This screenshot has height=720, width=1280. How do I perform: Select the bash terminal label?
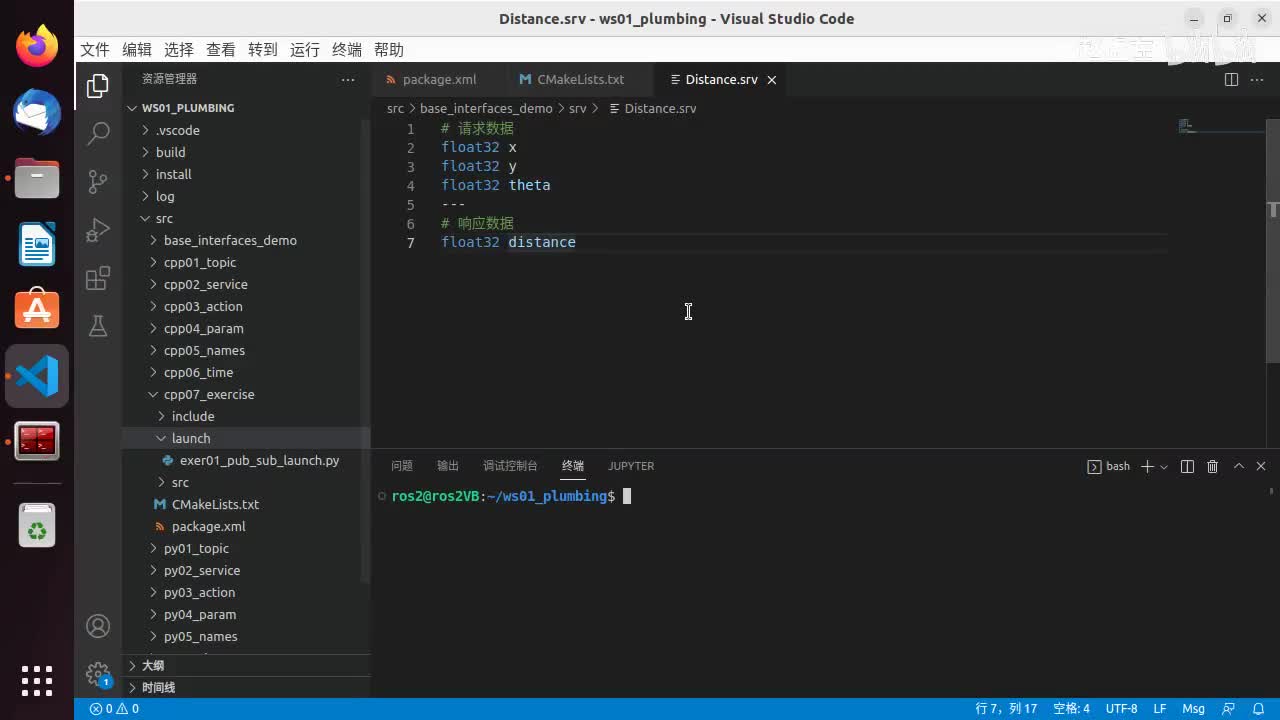(1109, 466)
